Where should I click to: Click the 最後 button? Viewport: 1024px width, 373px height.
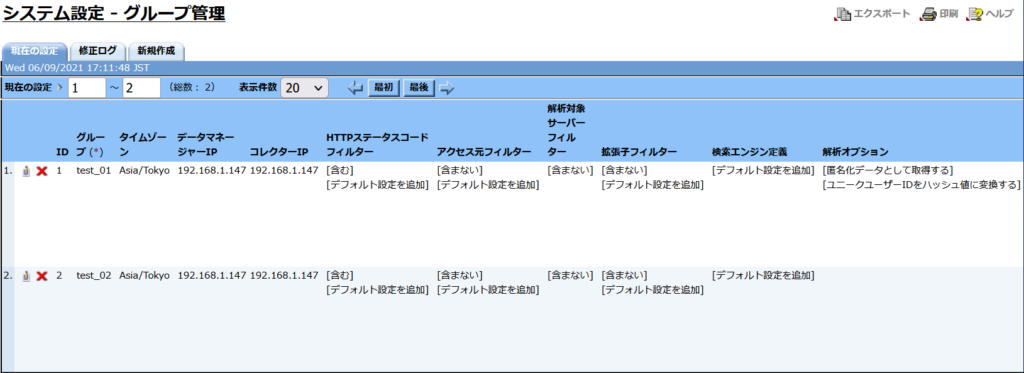(x=419, y=88)
